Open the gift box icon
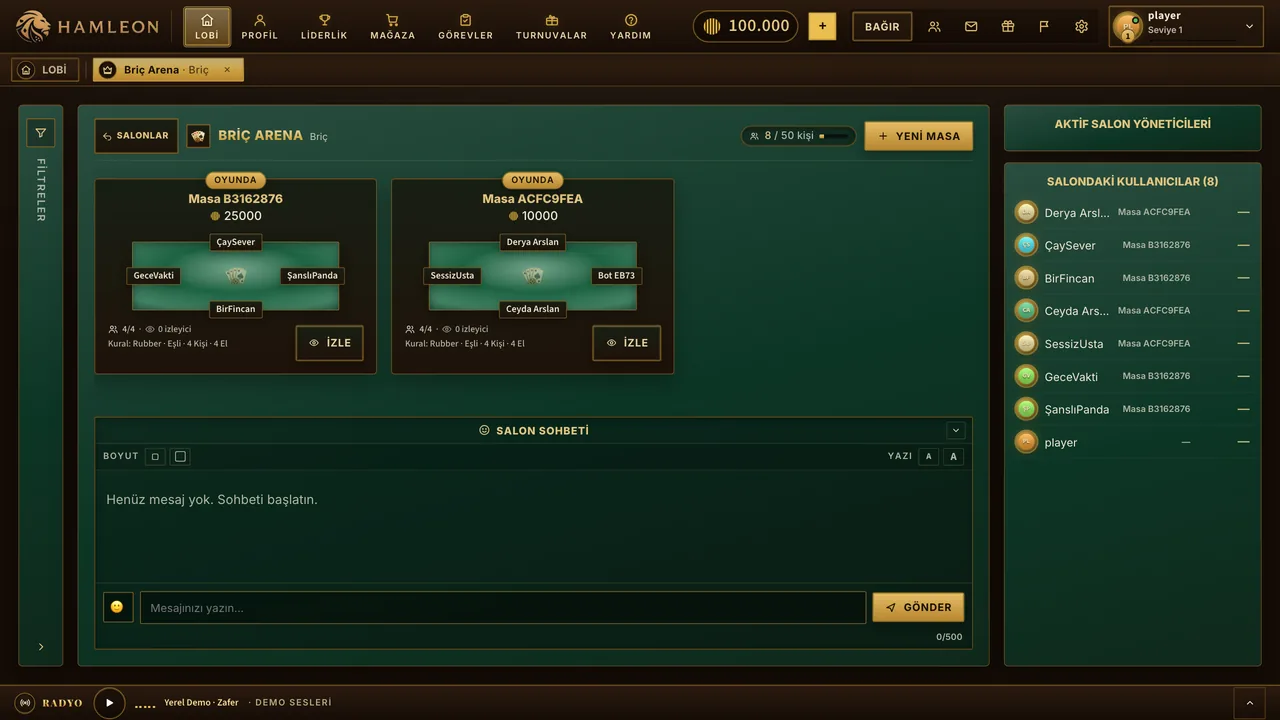The height and width of the screenshot is (720, 1280). tap(1008, 27)
